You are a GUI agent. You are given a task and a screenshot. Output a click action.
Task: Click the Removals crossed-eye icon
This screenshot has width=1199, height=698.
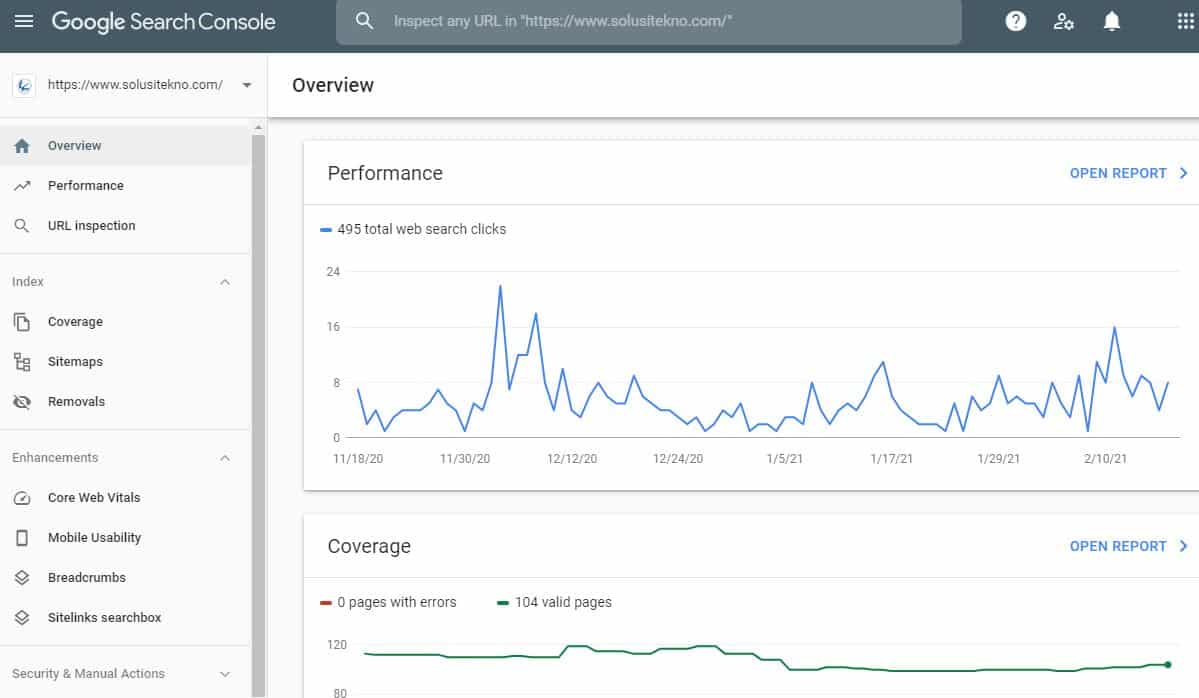22,401
